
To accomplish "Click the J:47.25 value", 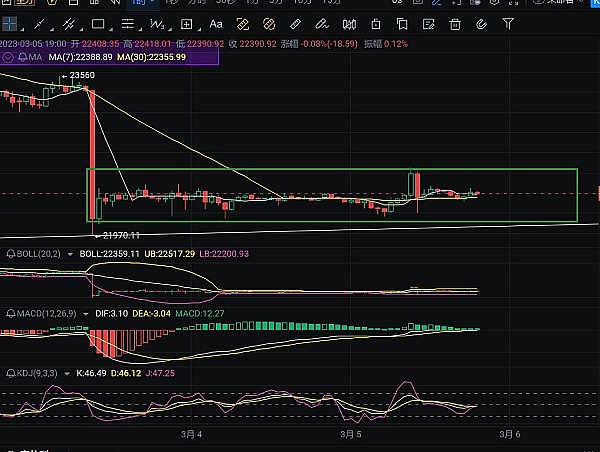I will click(x=160, y=374).
